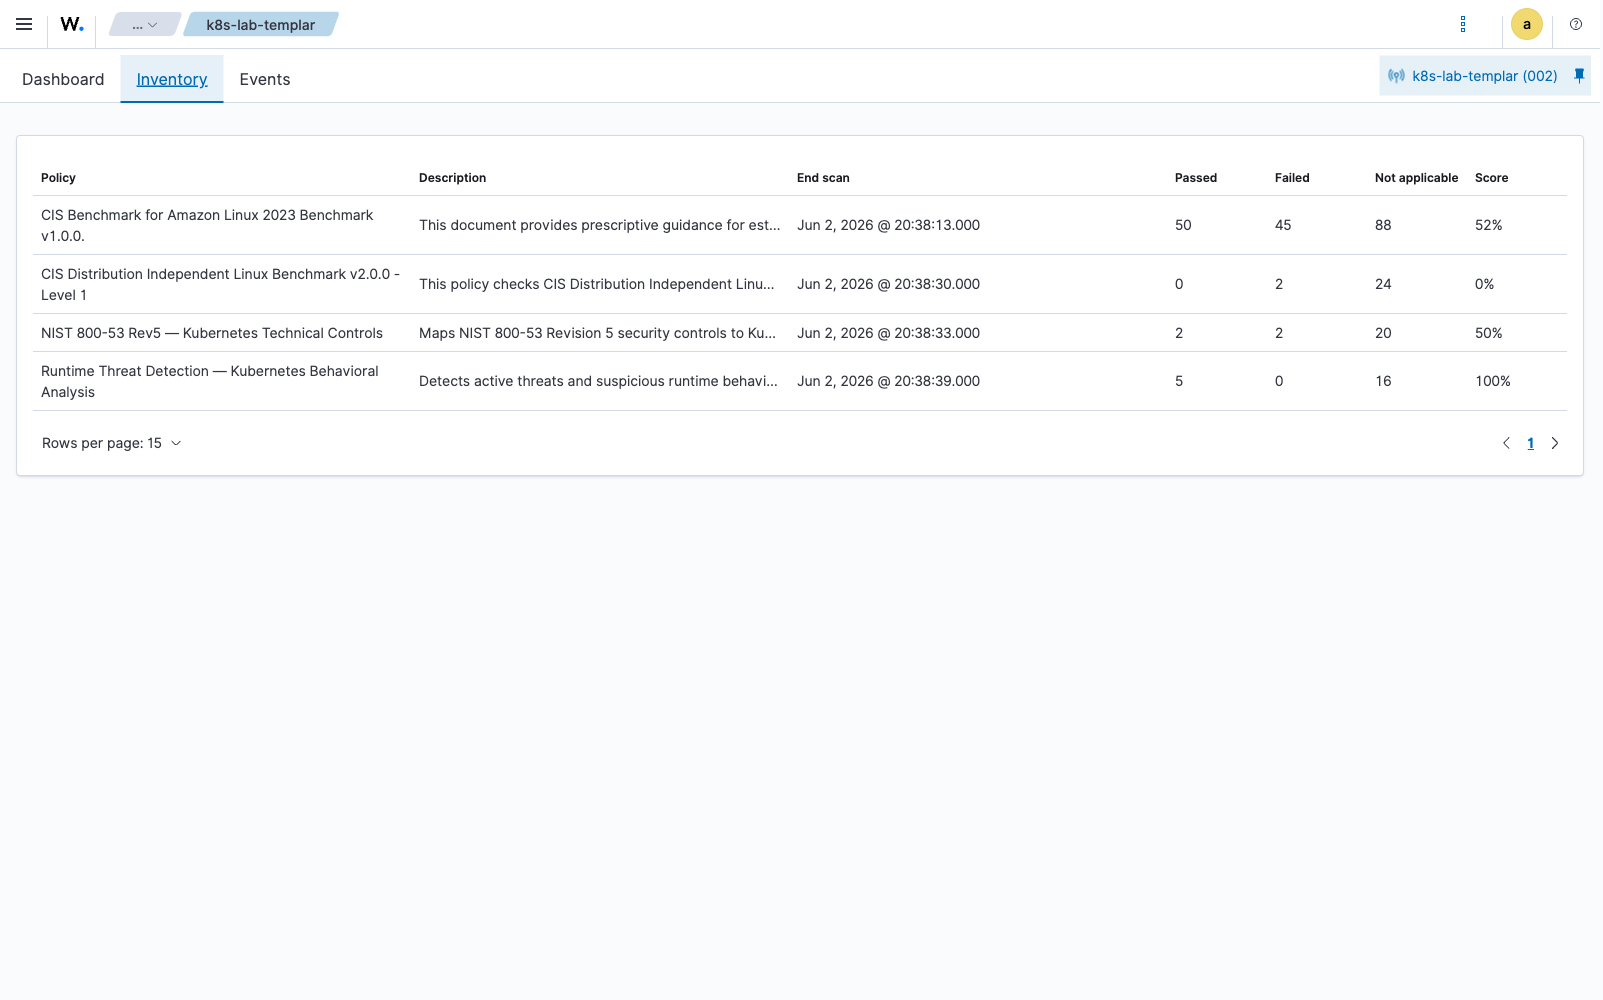
Task: Sort by Score column header
Action: point(1491,178)
